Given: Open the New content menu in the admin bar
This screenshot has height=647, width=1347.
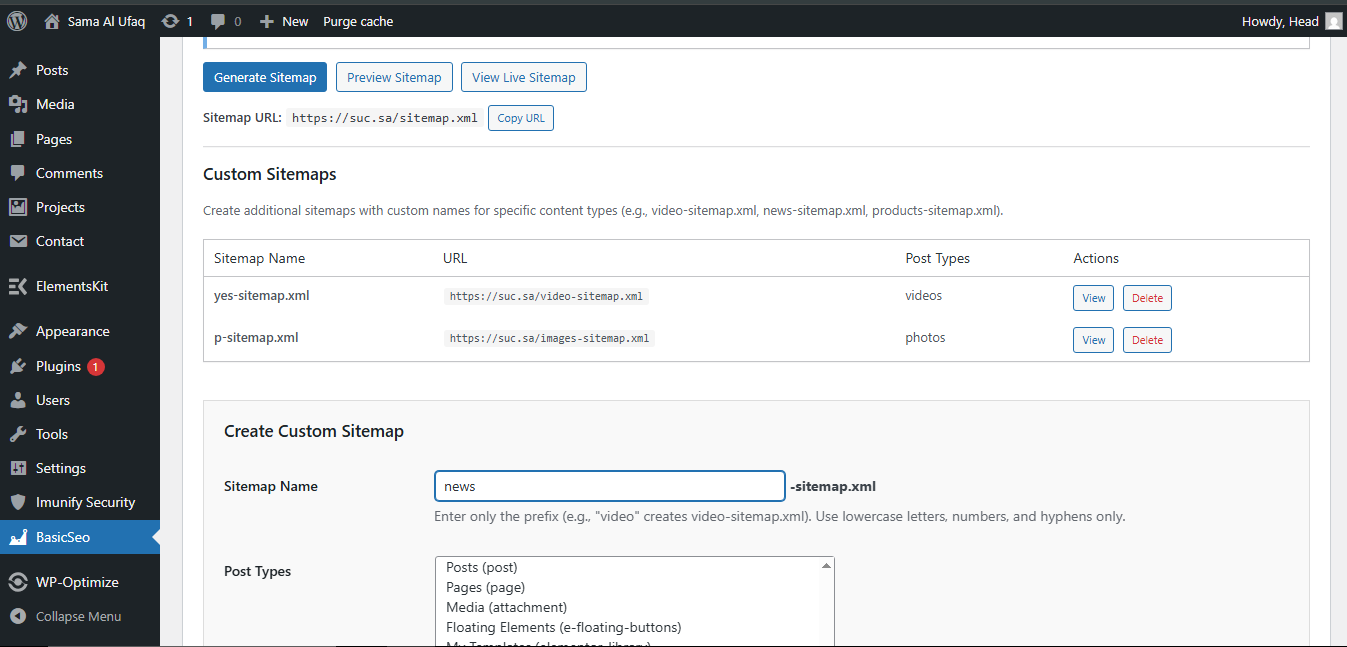Looking at the screenshot, I should click(283, 20).
